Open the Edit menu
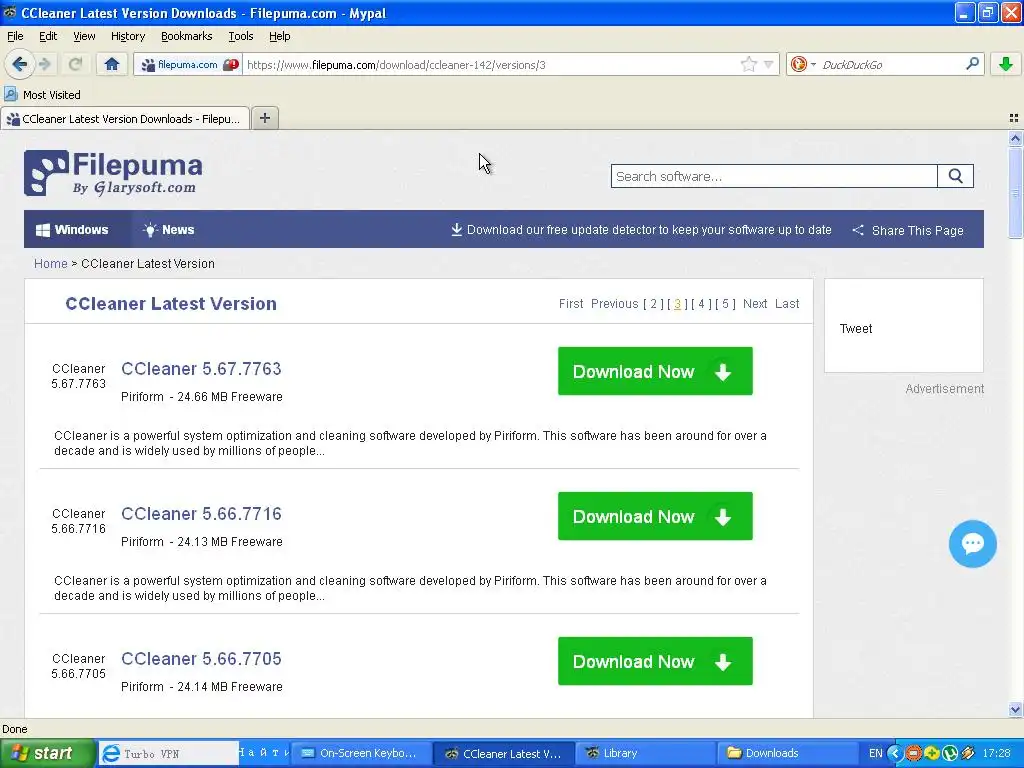 (x=48, y=36)
